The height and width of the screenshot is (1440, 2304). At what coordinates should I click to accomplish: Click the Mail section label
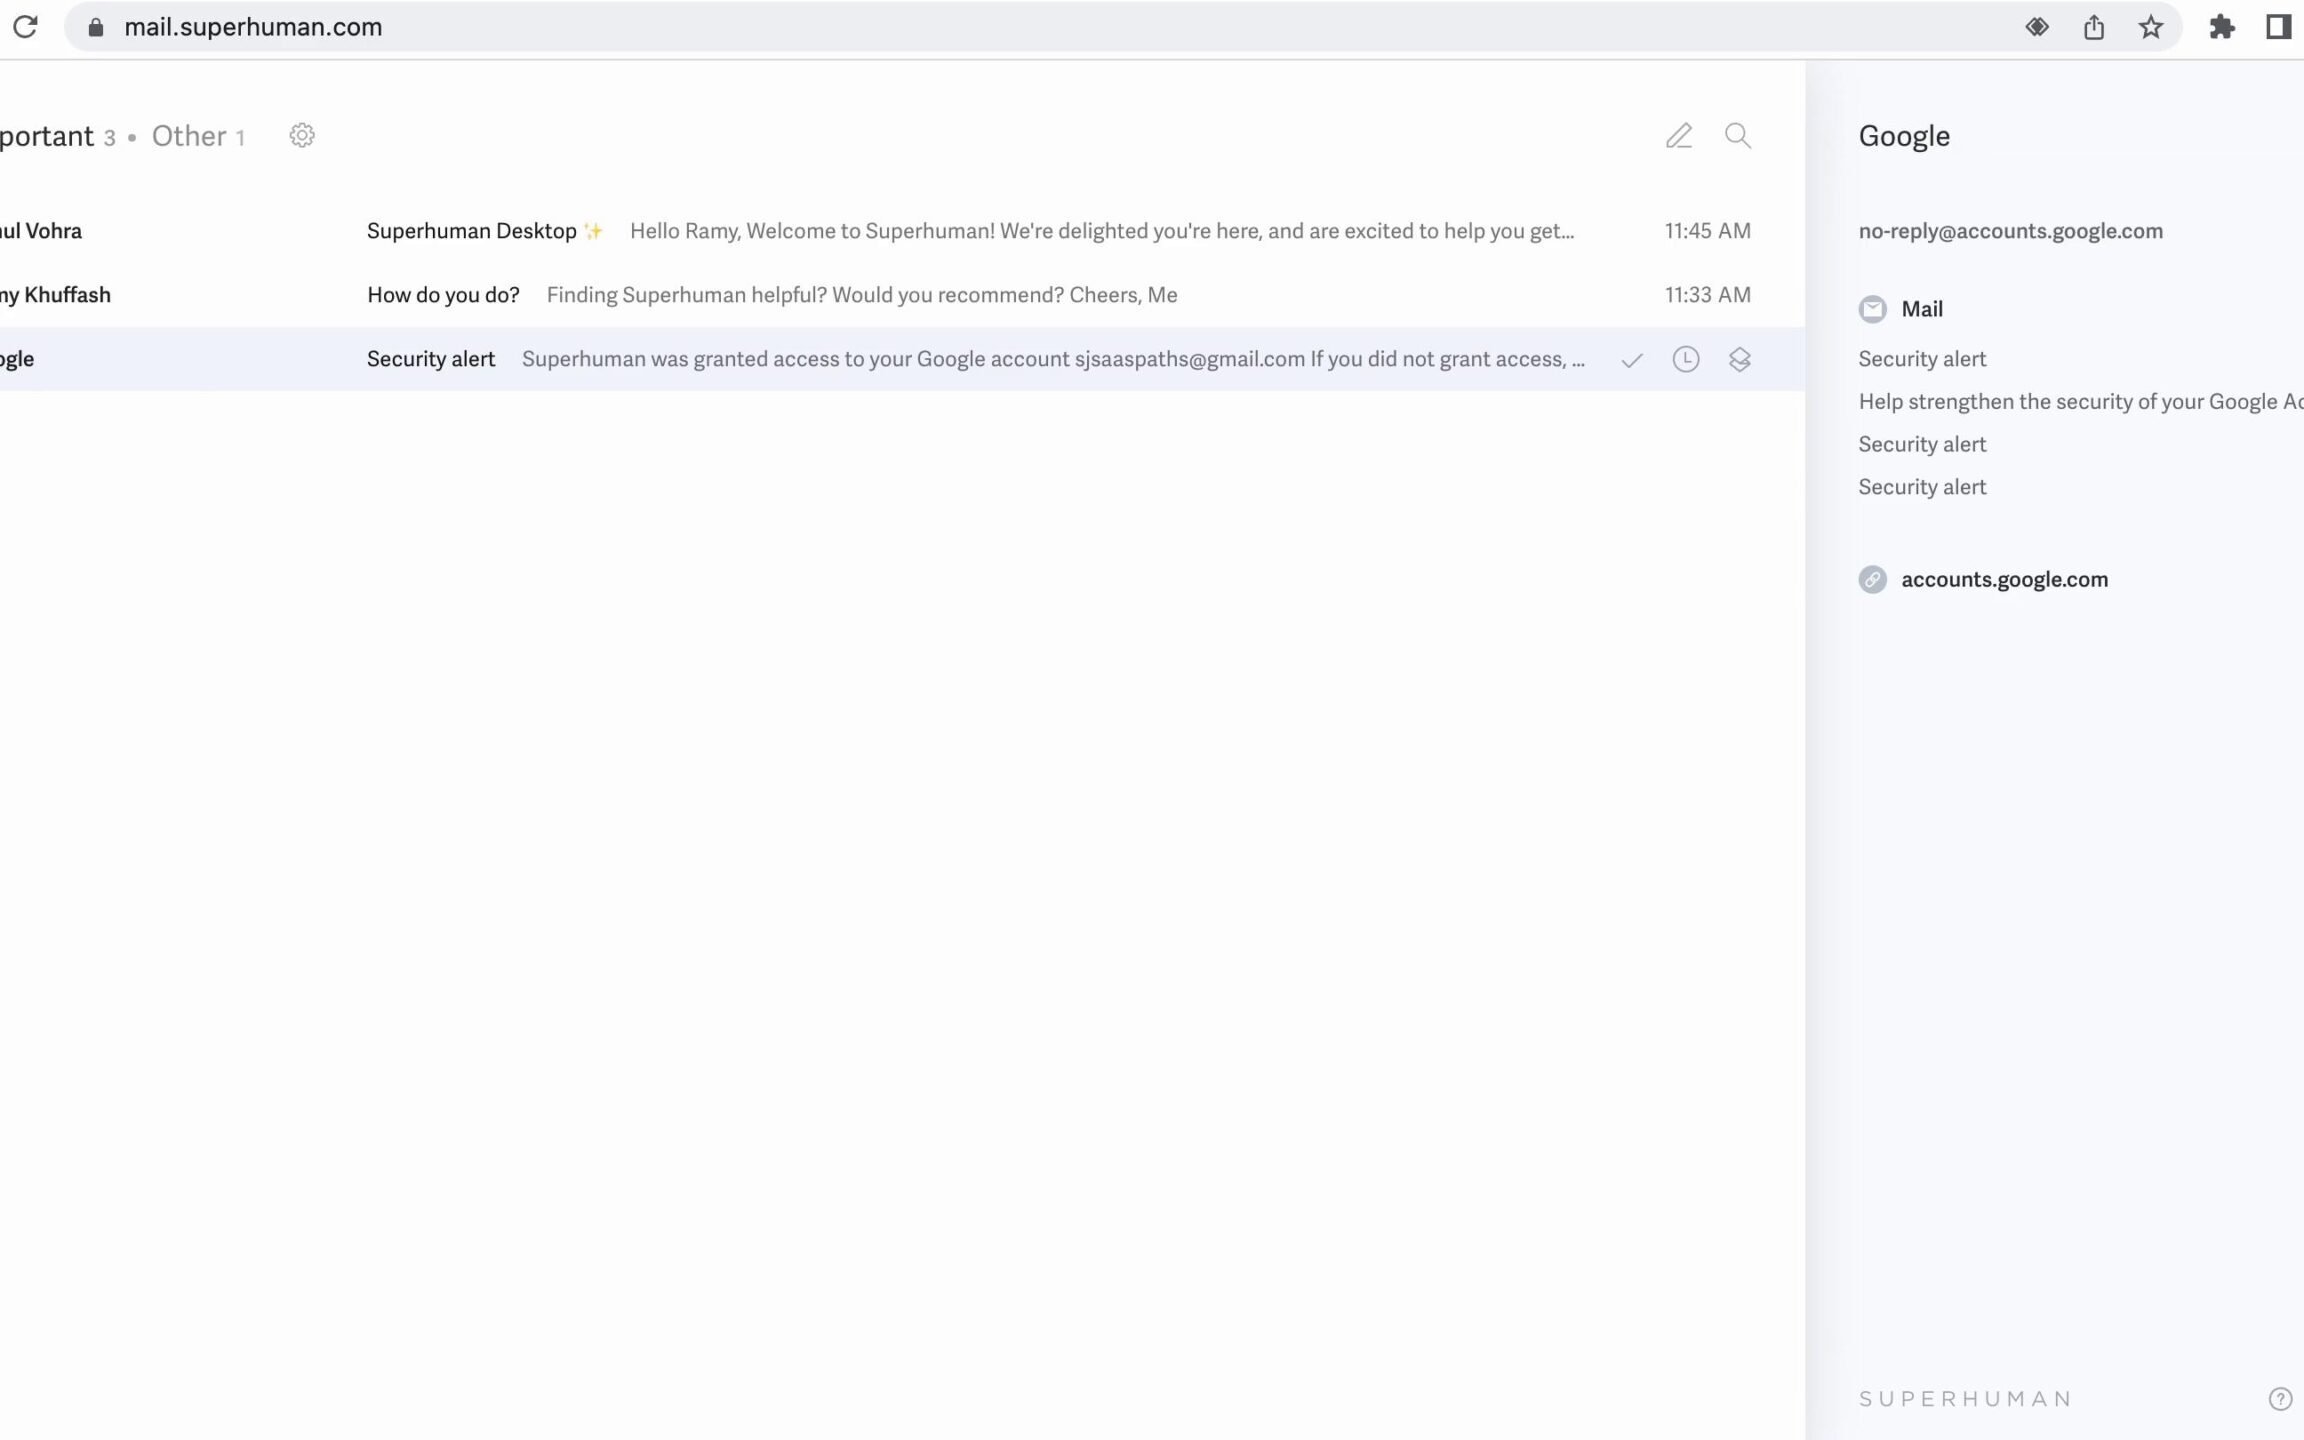(x=1922, y=309)
